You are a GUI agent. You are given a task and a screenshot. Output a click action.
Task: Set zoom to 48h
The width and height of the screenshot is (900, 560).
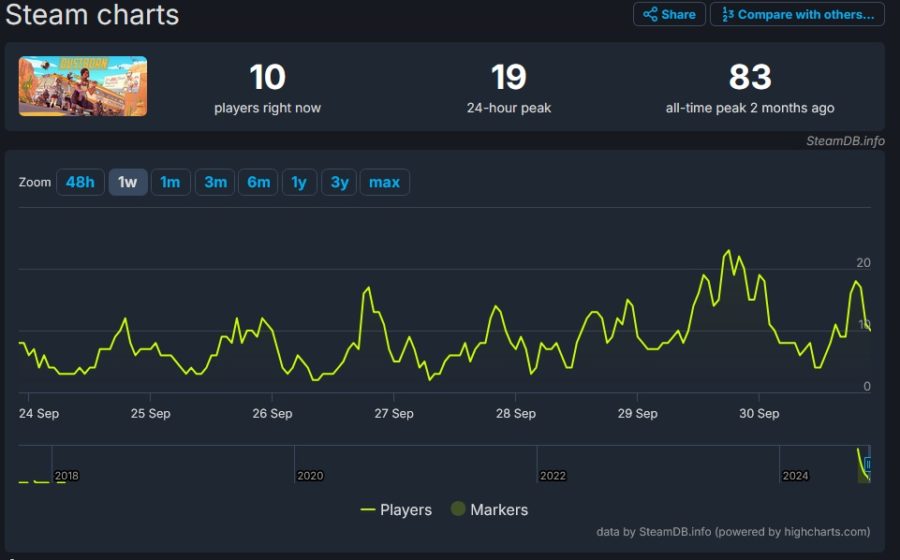point(80,182)
